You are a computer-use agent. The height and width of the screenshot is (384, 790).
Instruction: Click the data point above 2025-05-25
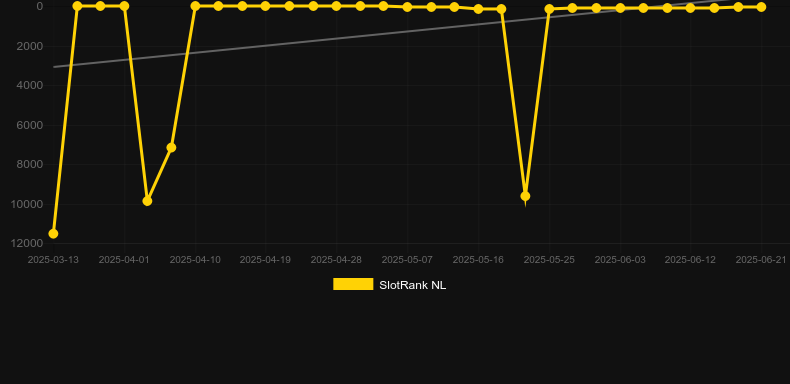(549, 9)
